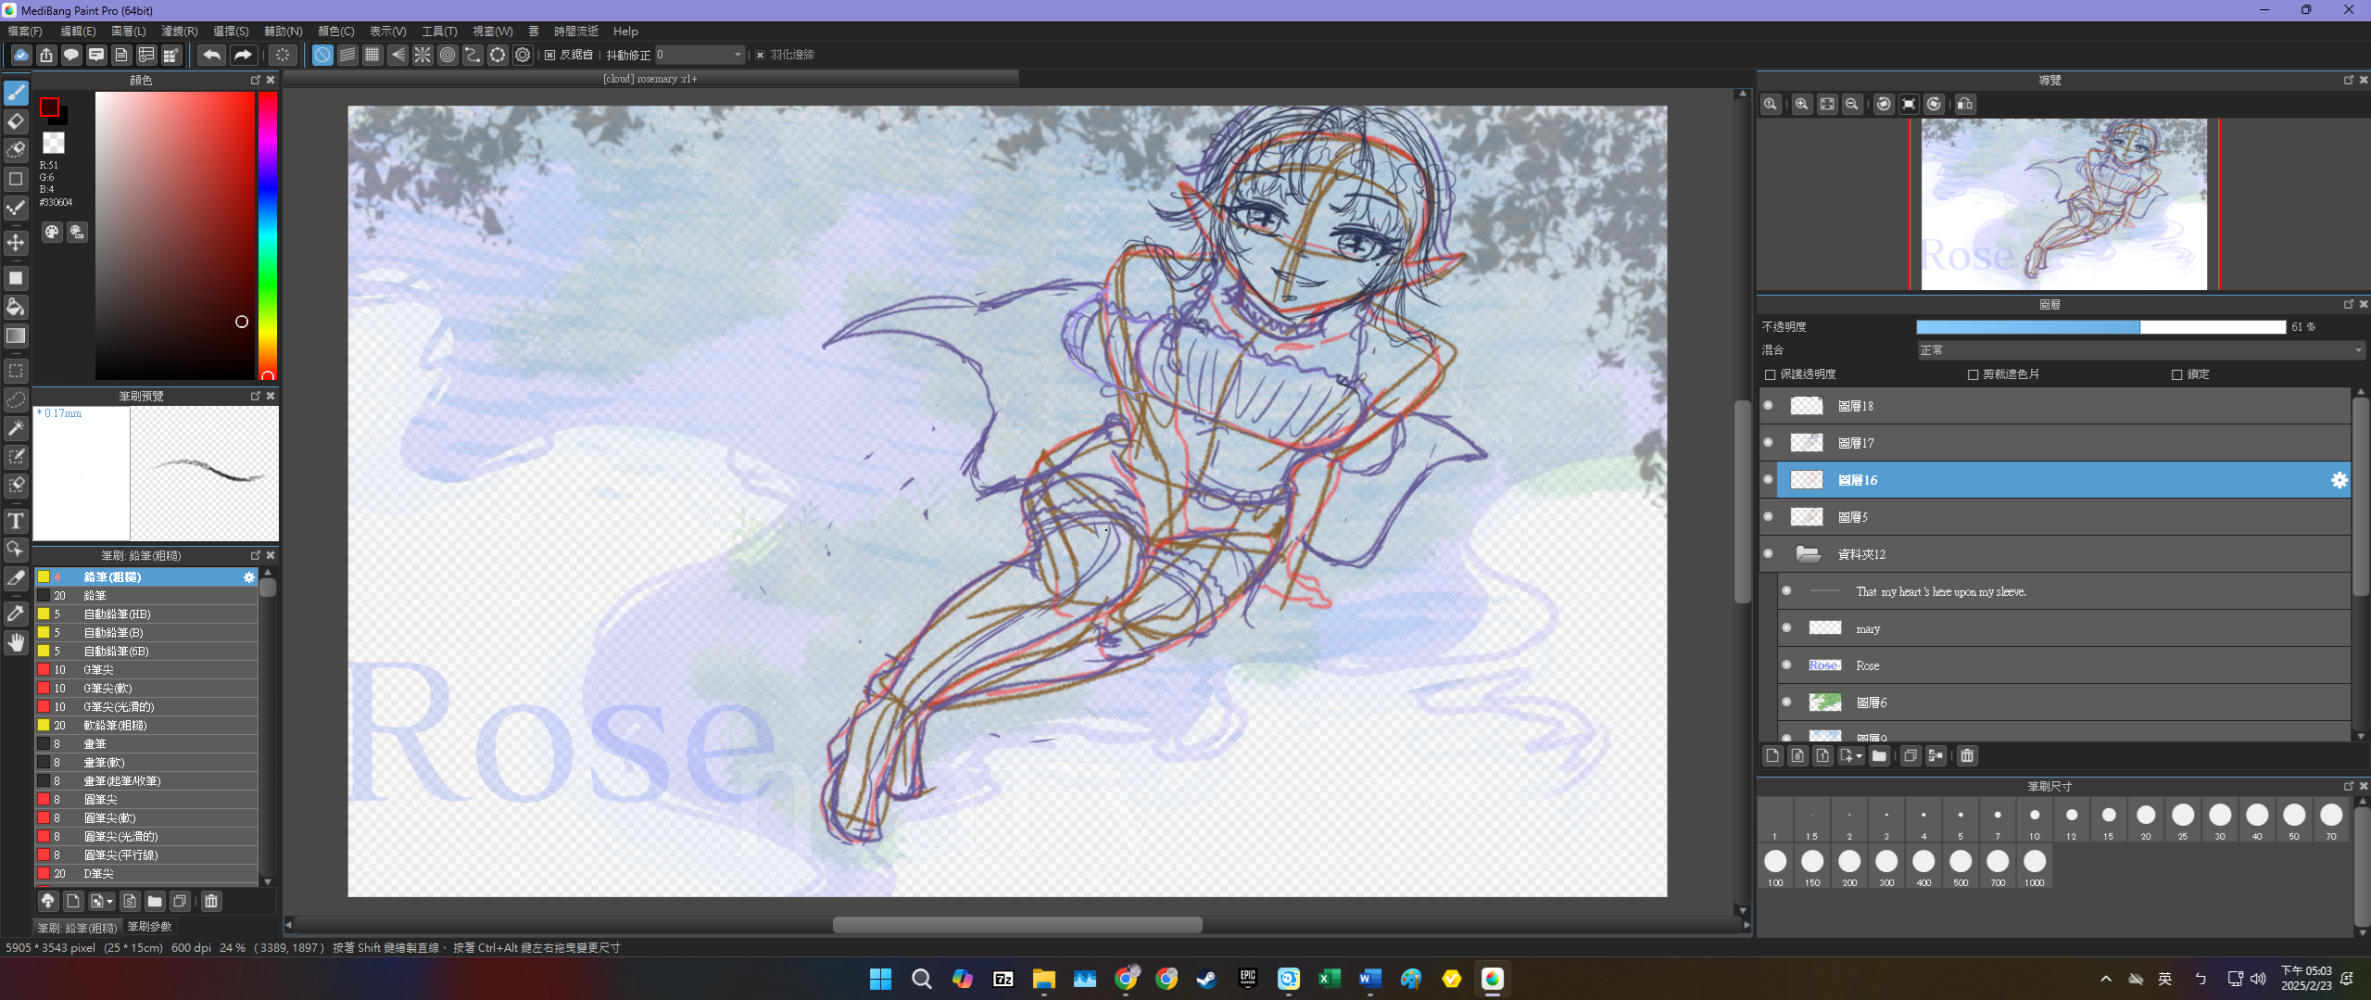
Task: Open the Help menu
Action: pyautogui.click(x=625, y=31)
